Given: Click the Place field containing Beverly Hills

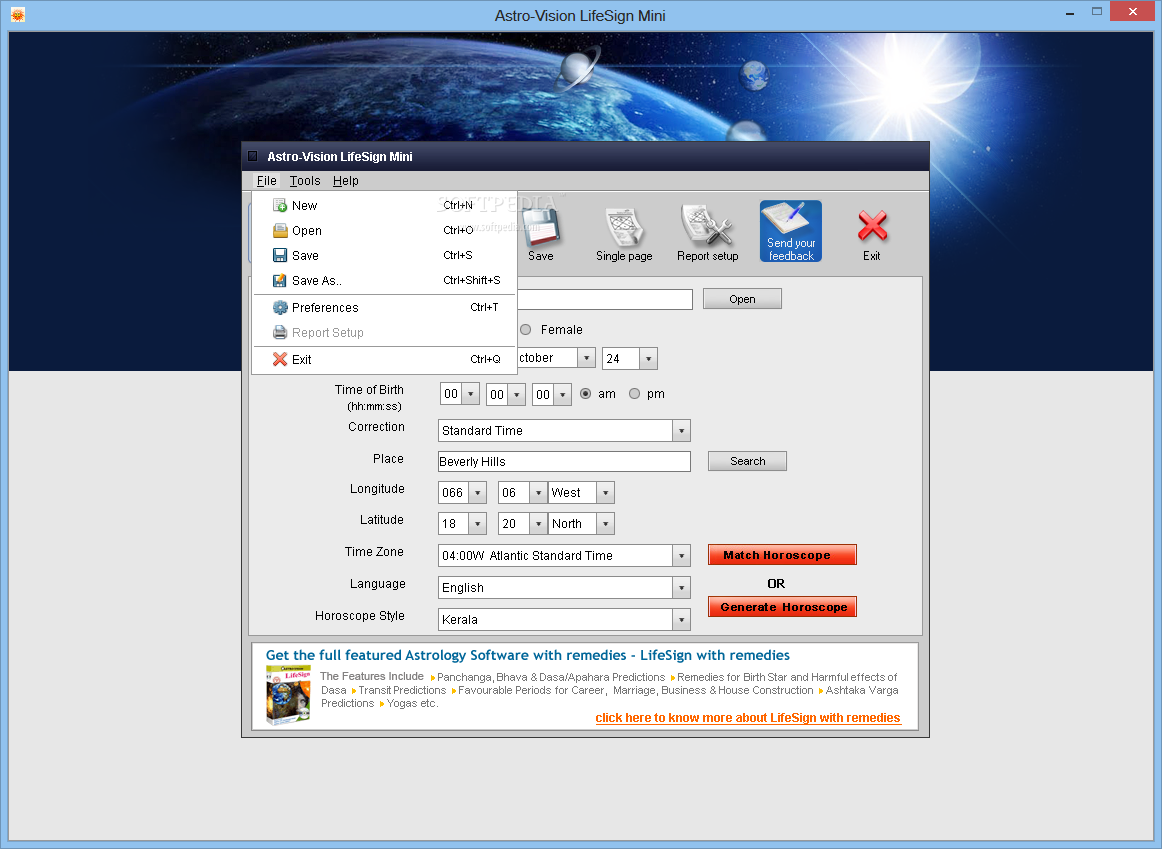Looking at the screenshot, I should tap(564, 462).
